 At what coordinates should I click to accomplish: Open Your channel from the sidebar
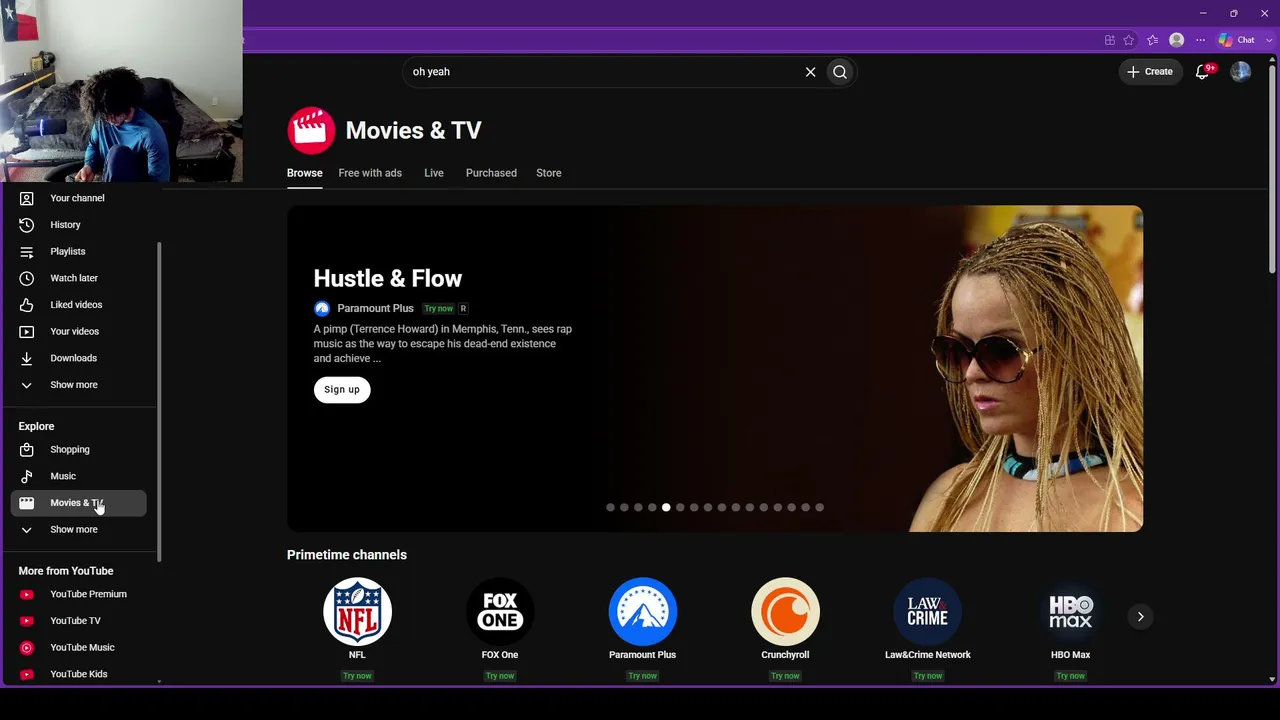tap(78, 198)
